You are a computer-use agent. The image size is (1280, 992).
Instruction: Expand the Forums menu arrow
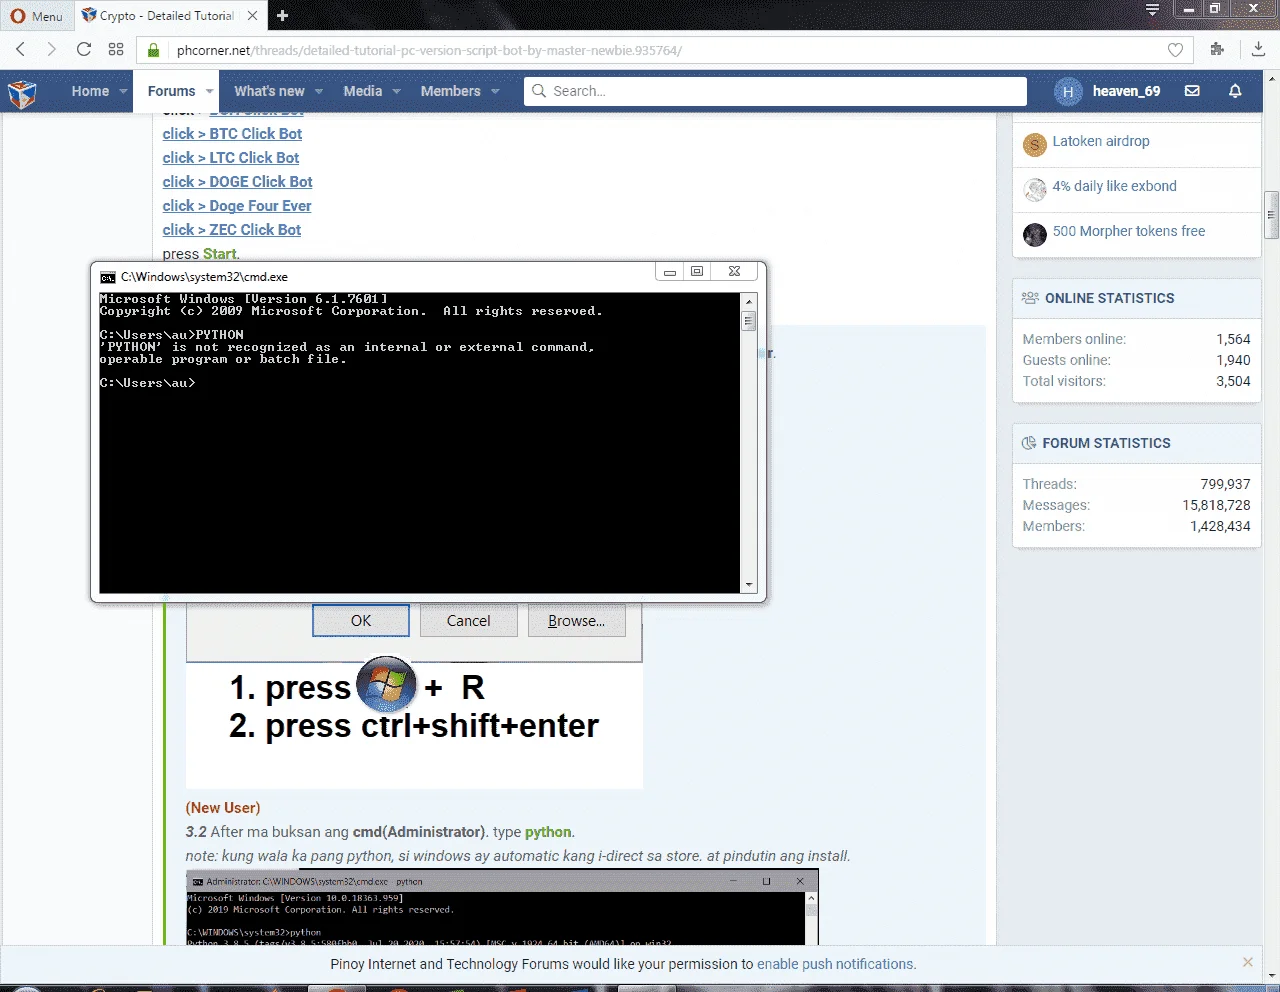[x=209, y=91]
